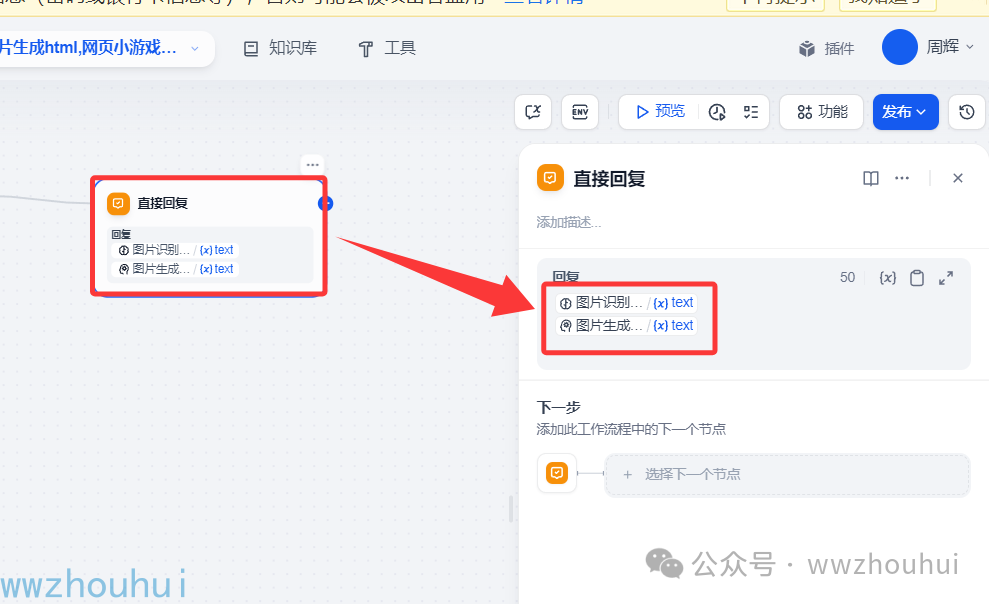Click 图片识别 variable in canvas node
This screenshot has width=989, height=604.
(x=176, y=250)
